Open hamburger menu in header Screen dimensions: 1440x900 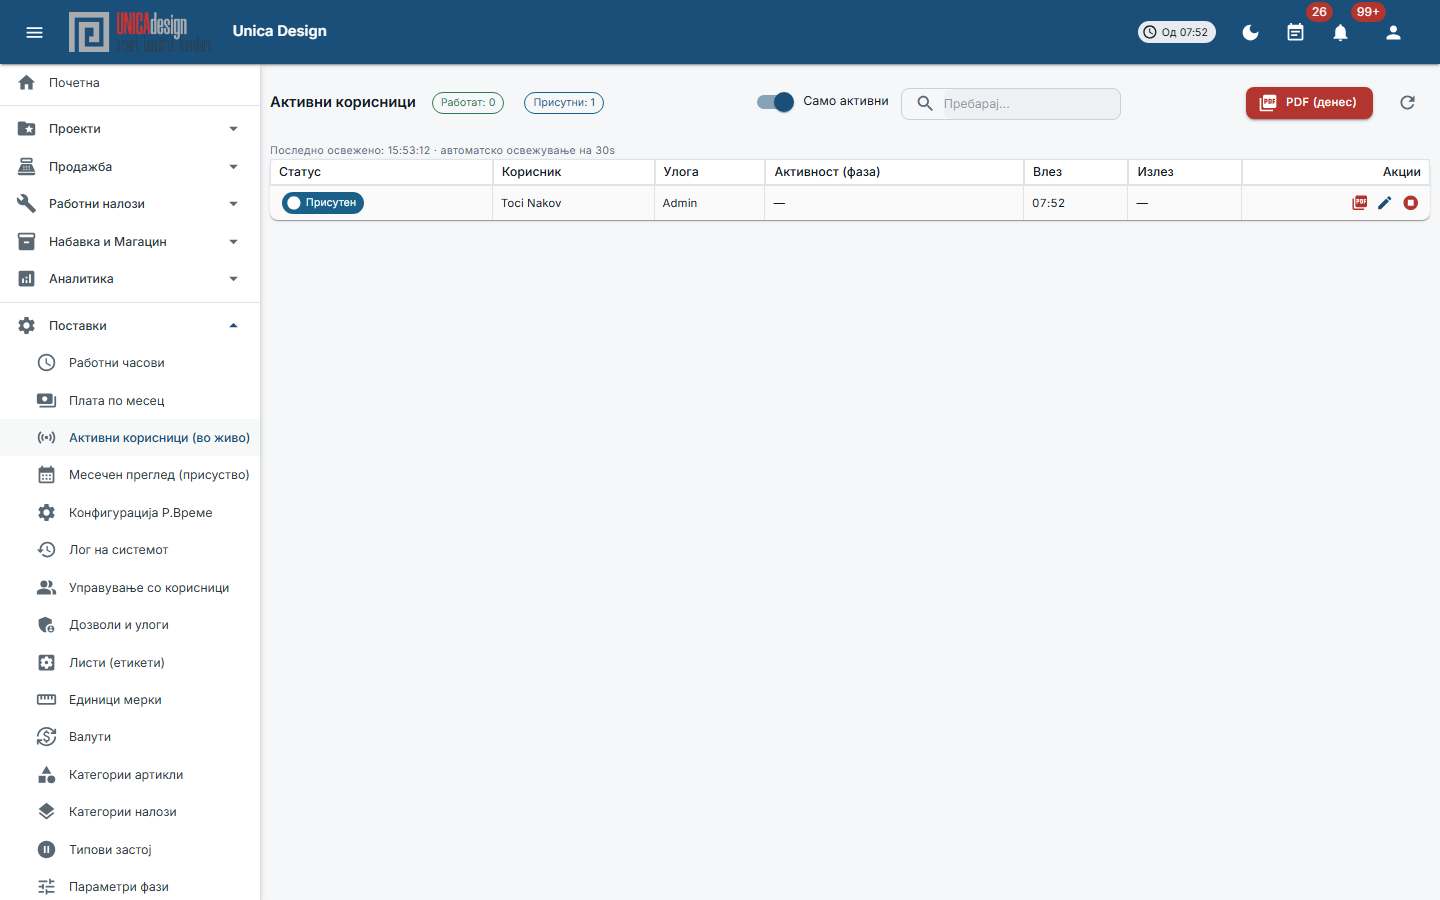[x=34, y=32]
